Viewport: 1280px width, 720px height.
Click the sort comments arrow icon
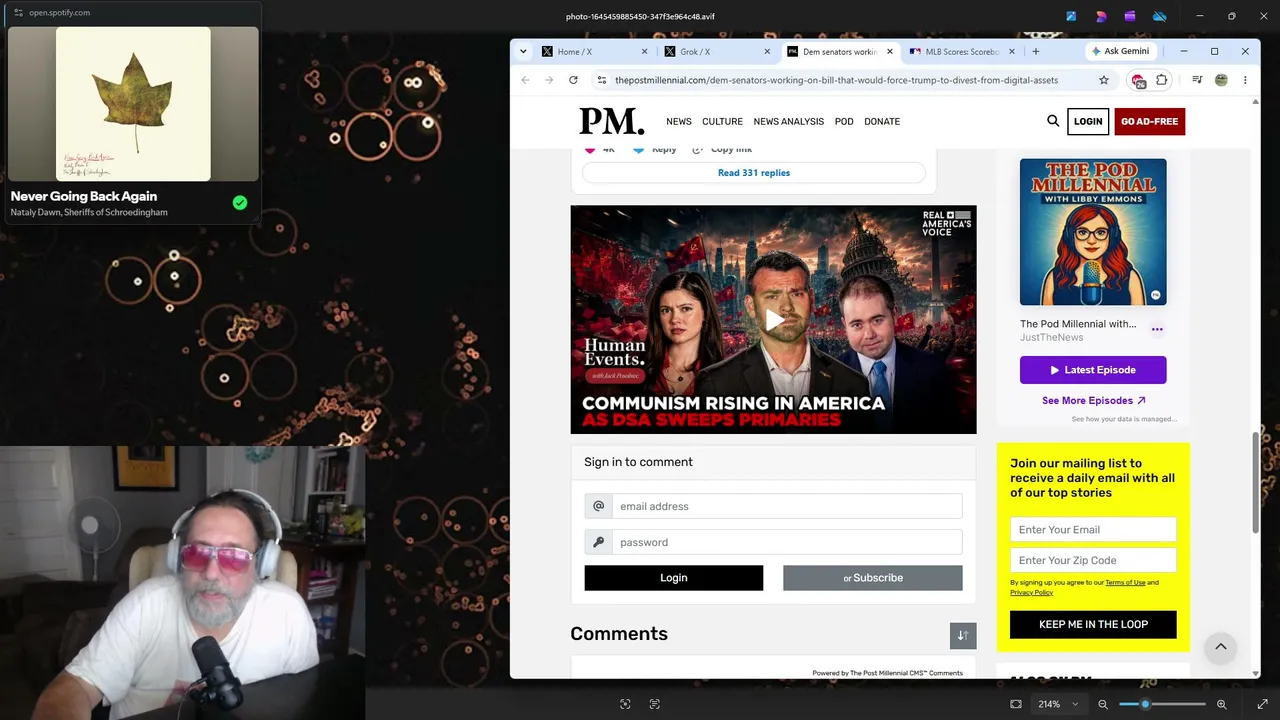(963, 636)
